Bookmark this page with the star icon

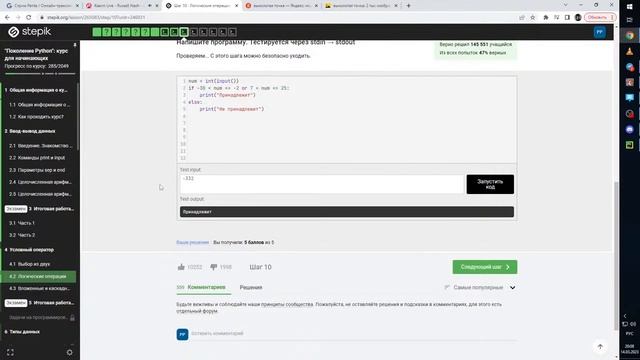pyautogui.click(x=533, y=17)
